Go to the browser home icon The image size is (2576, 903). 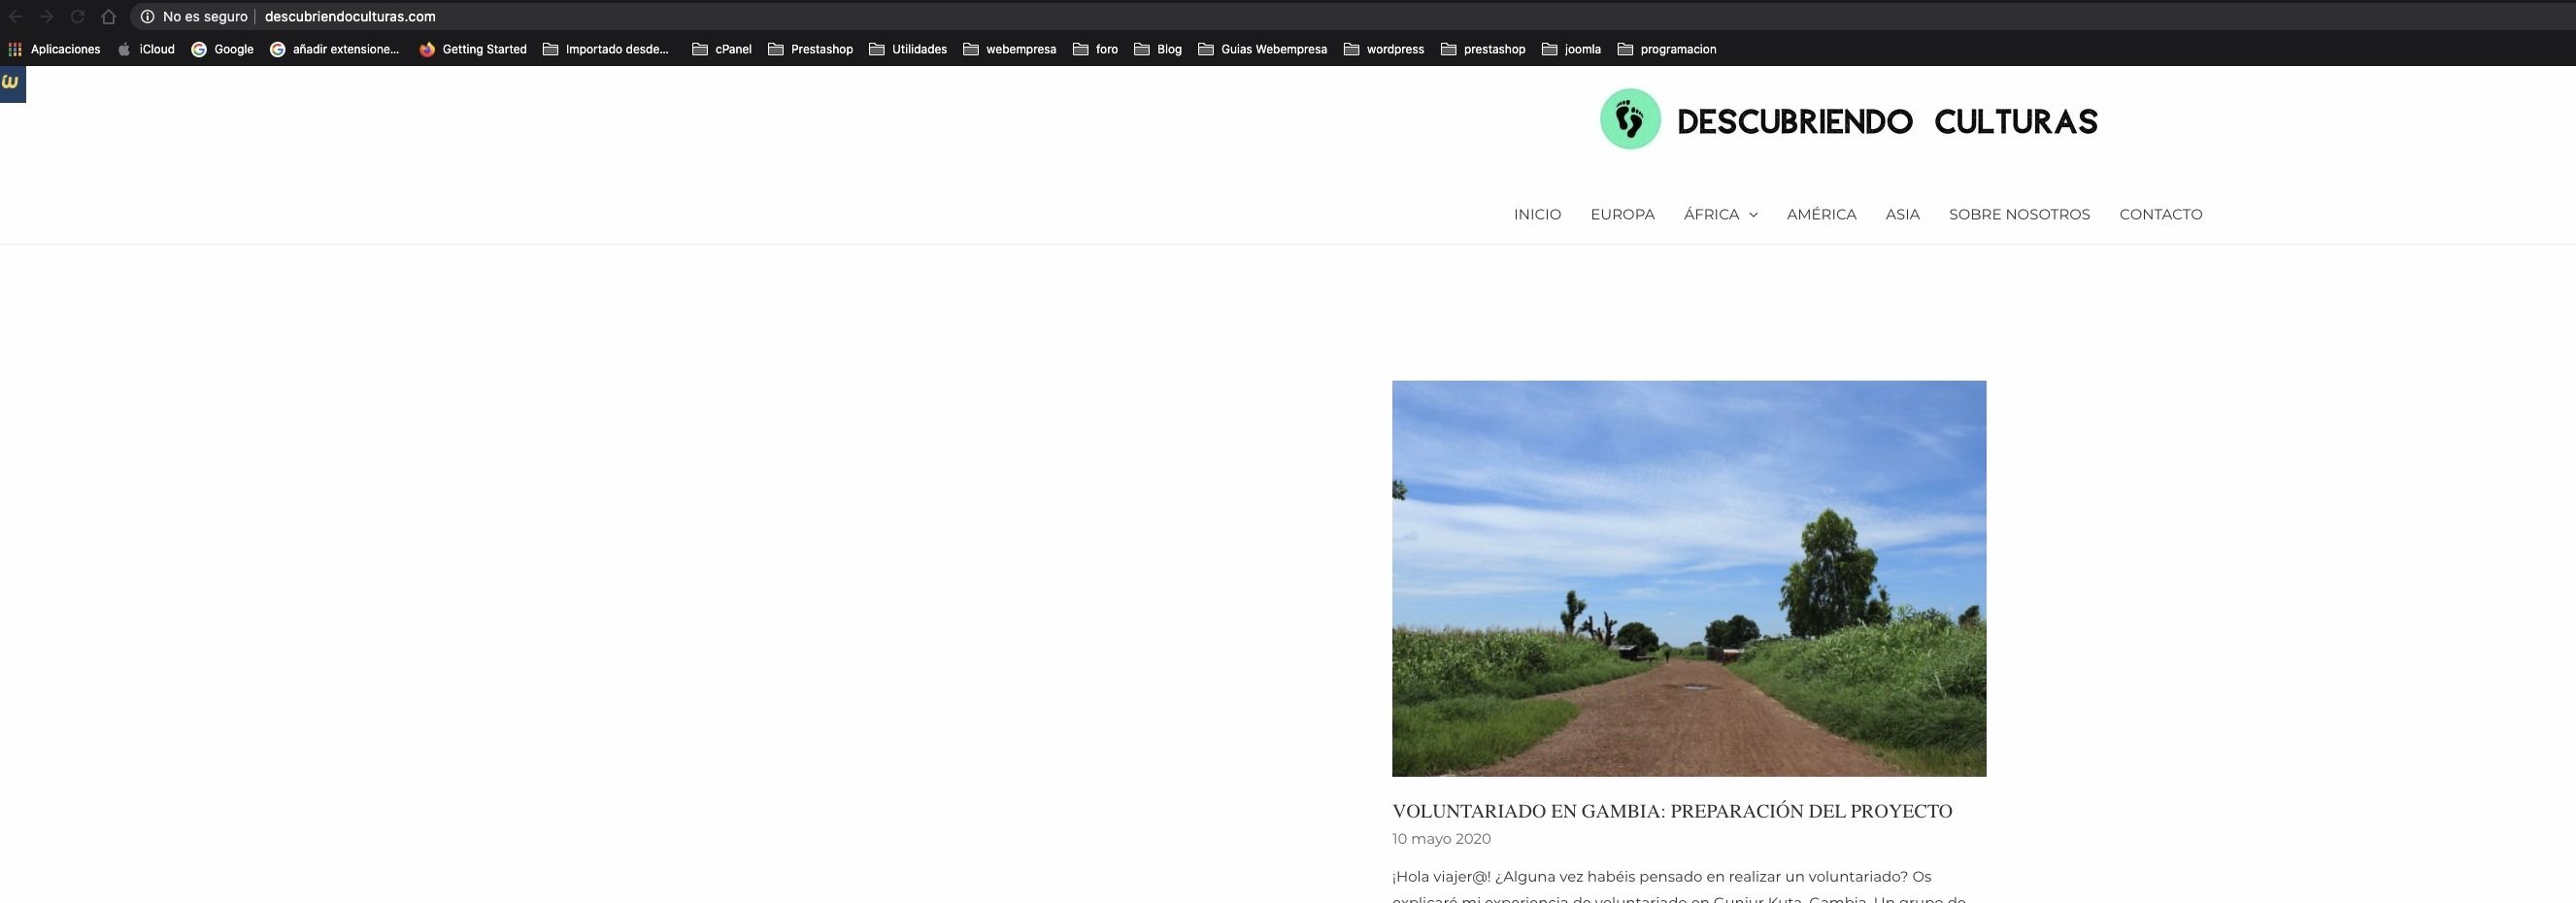[109, 16]
